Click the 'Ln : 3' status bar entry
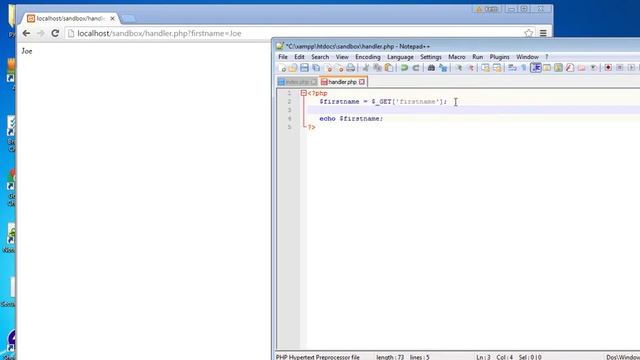The image size is (640, 360). coord(483,357)
